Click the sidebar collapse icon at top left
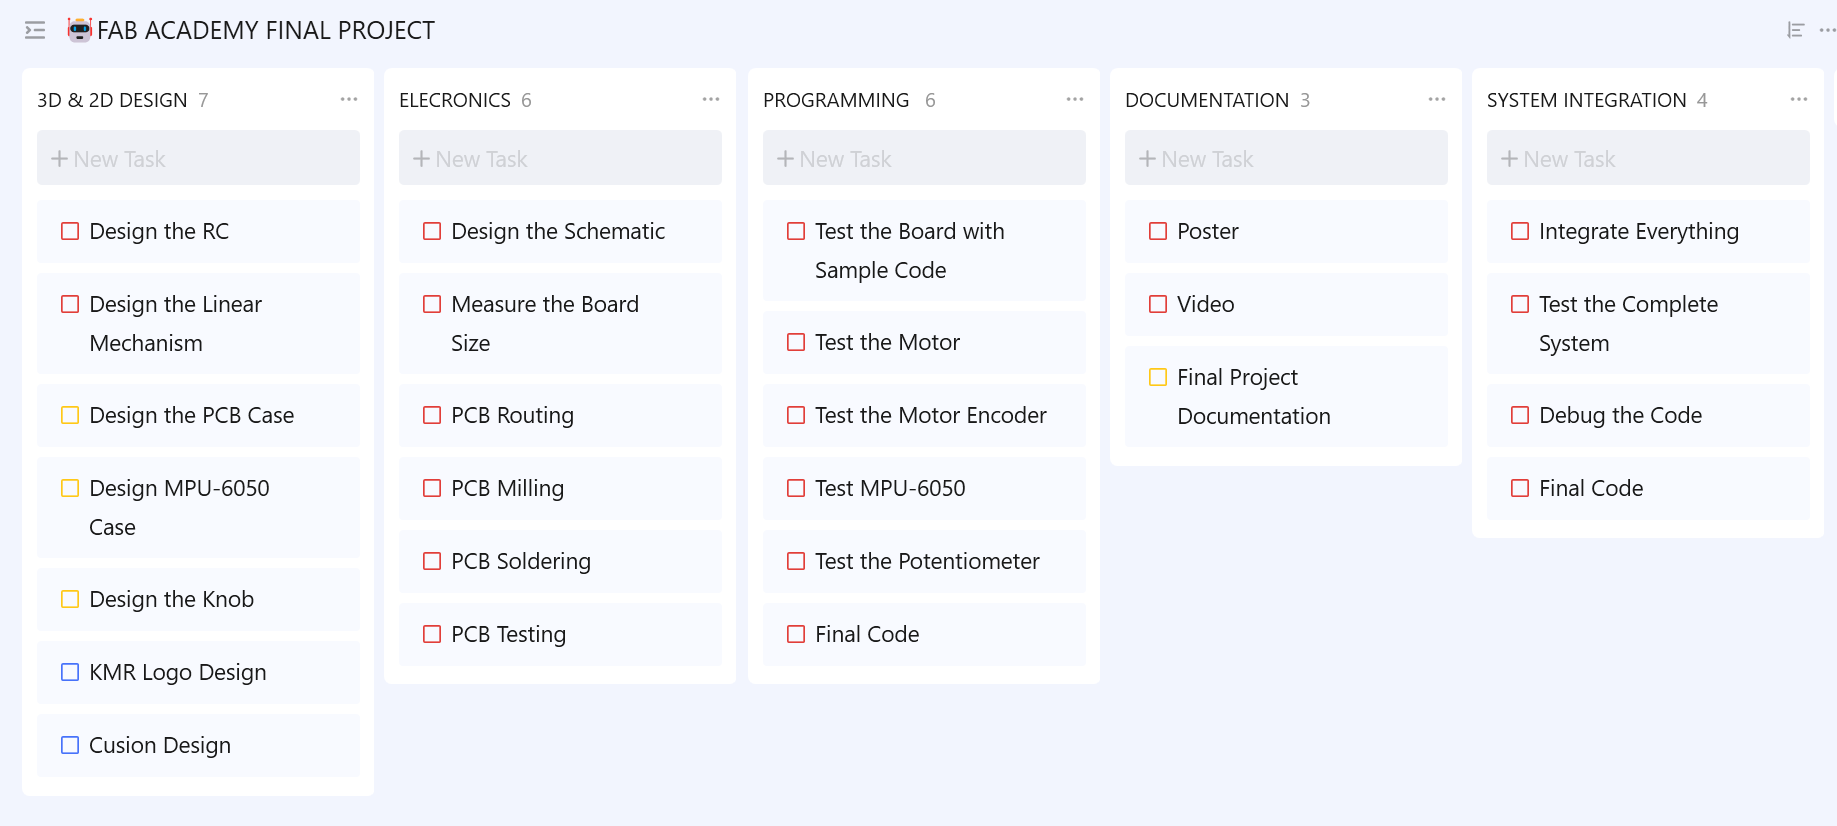 pyautogui.click(x=35, y=30)
